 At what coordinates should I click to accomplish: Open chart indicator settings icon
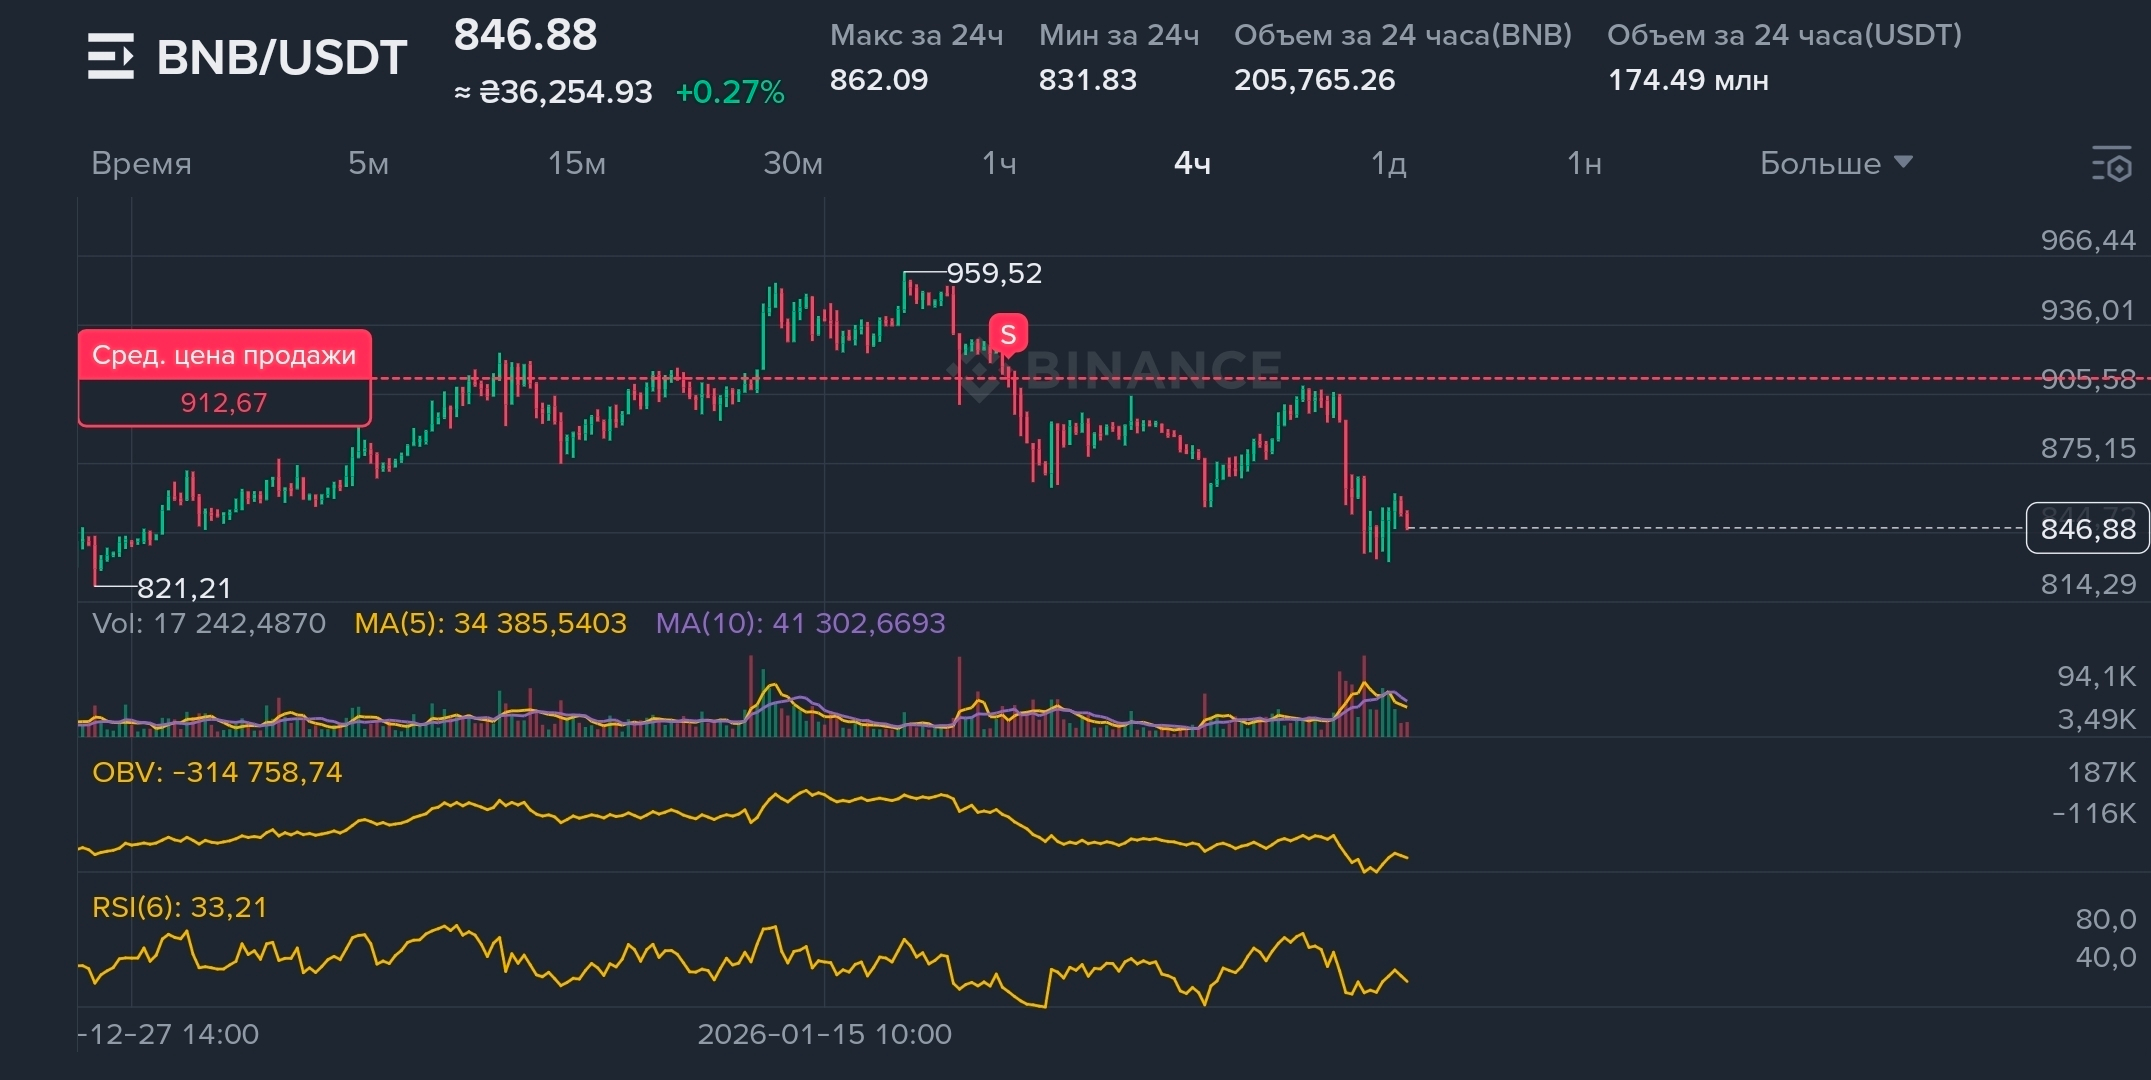point(2111,164)
